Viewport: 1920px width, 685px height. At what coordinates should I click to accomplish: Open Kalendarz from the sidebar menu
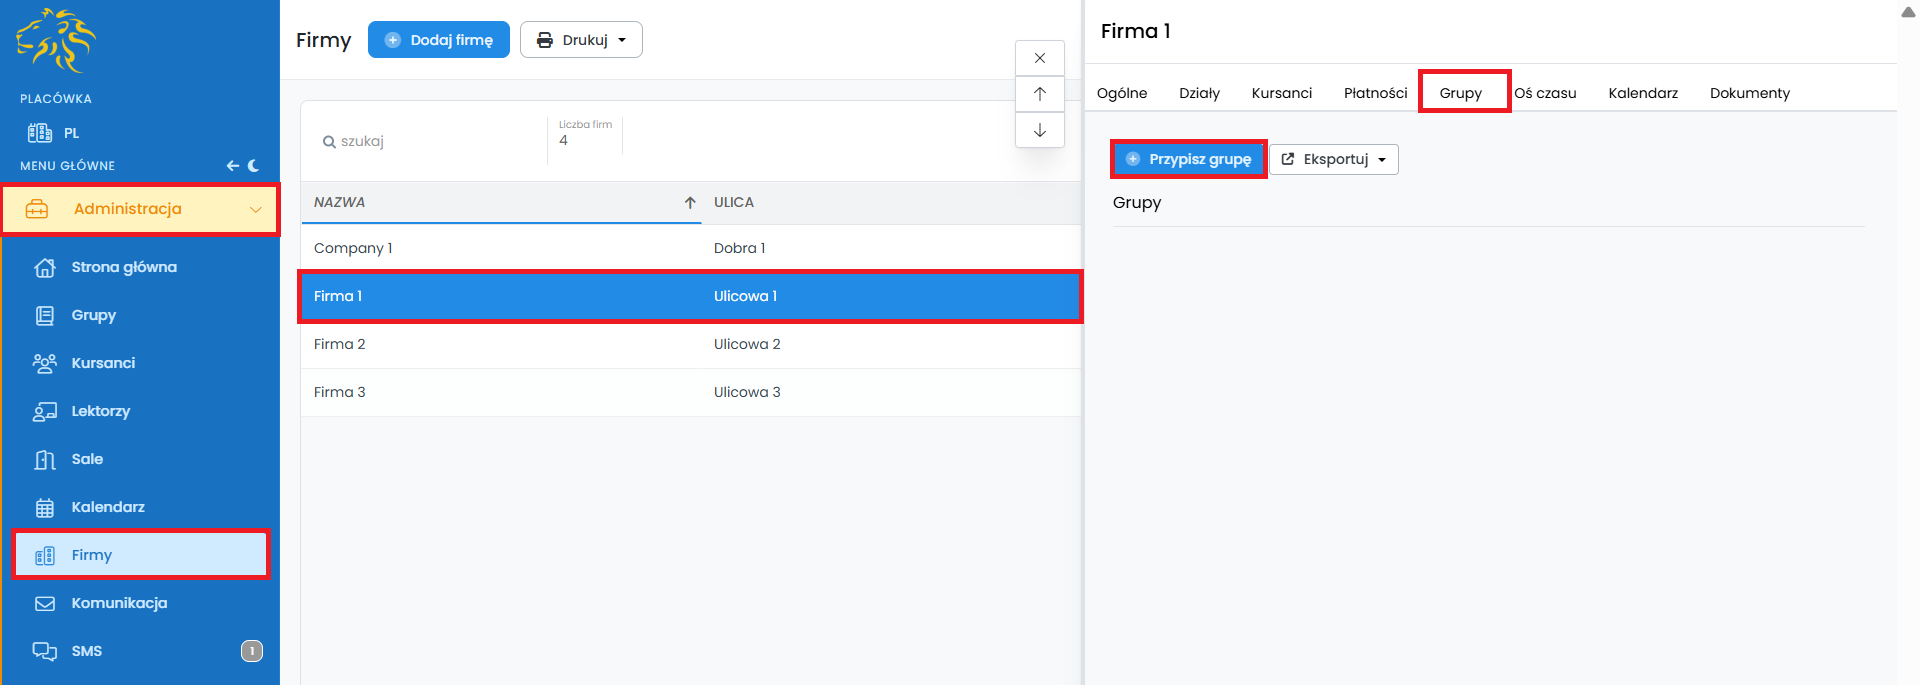coord(108,507)
